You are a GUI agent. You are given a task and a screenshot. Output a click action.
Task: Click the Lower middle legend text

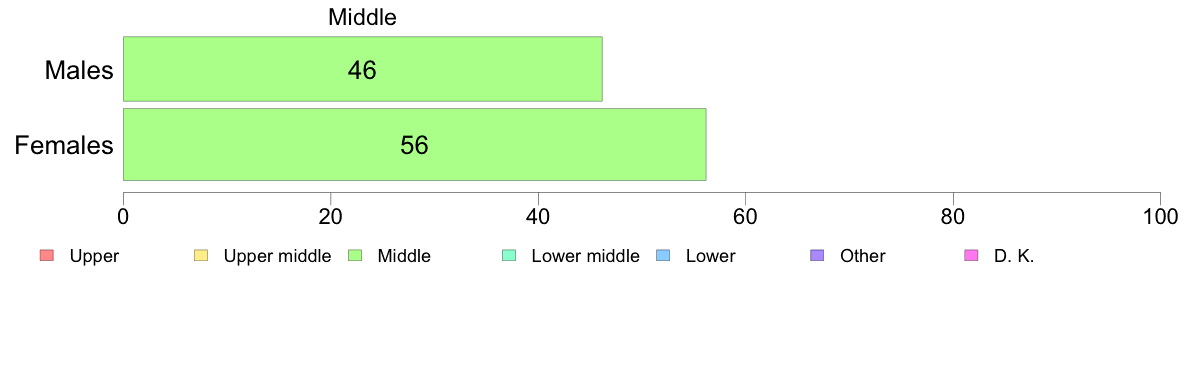point(586,256)
